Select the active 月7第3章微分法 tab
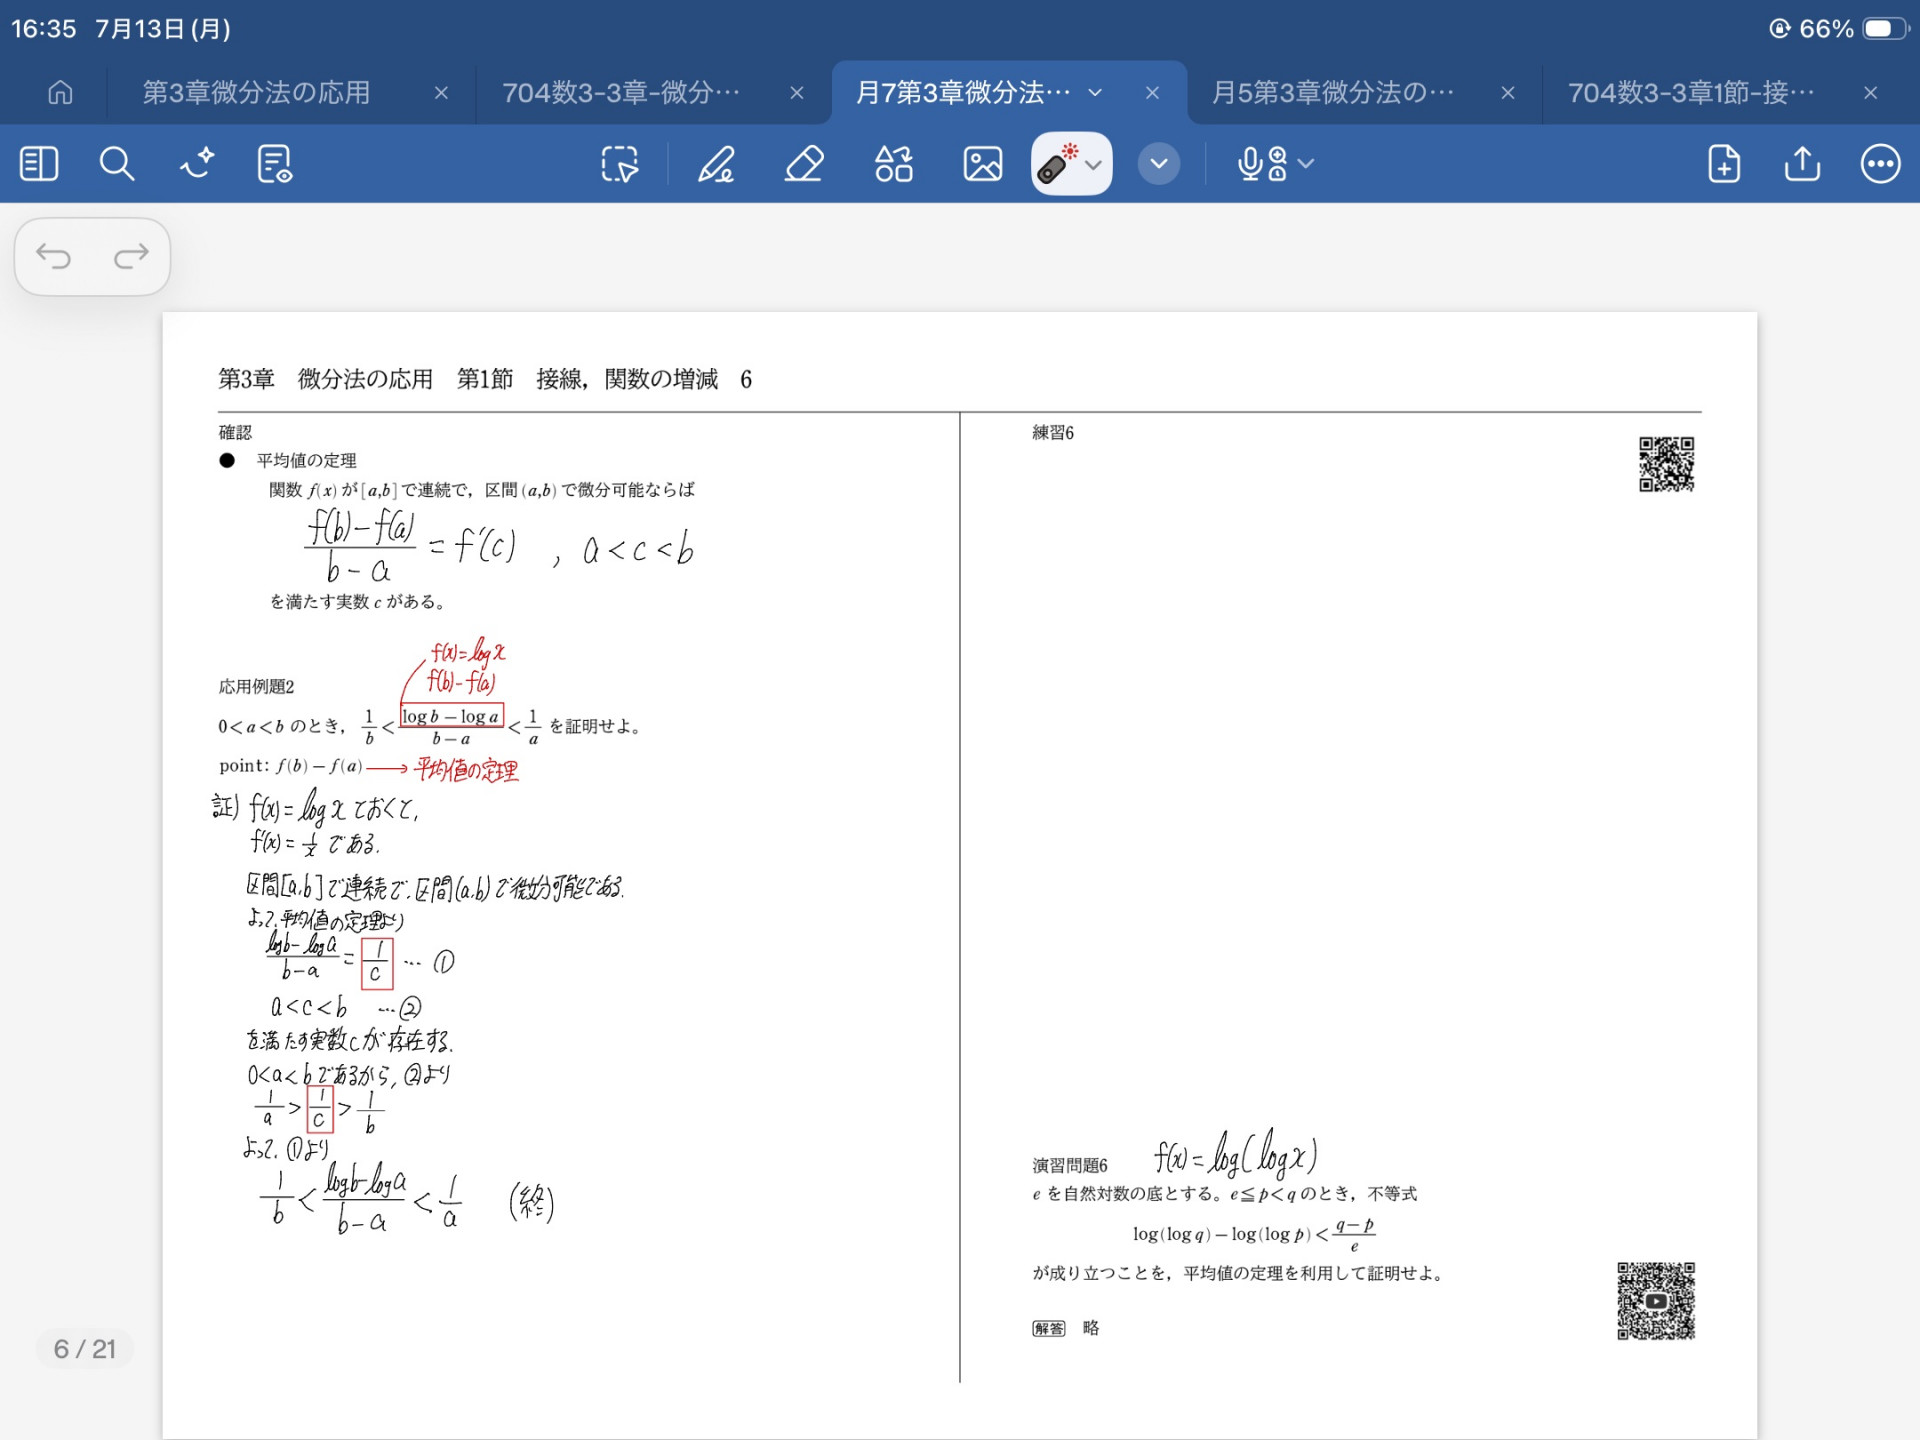 click(963, 93)
